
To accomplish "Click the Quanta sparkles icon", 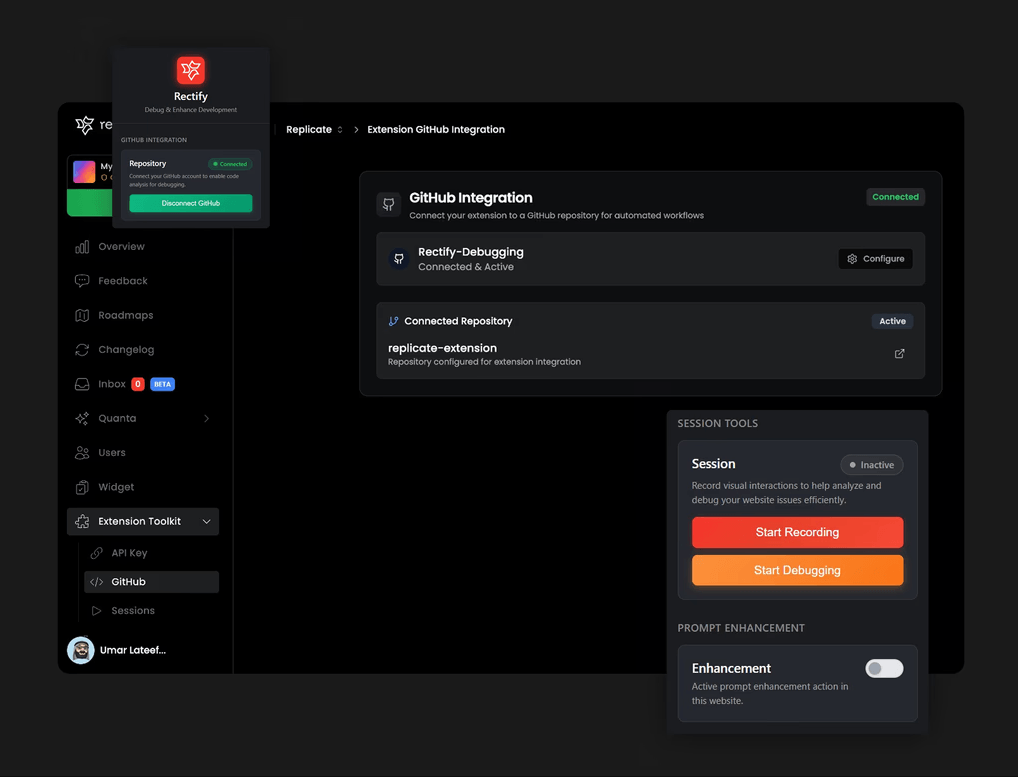I will coord(82,418).
